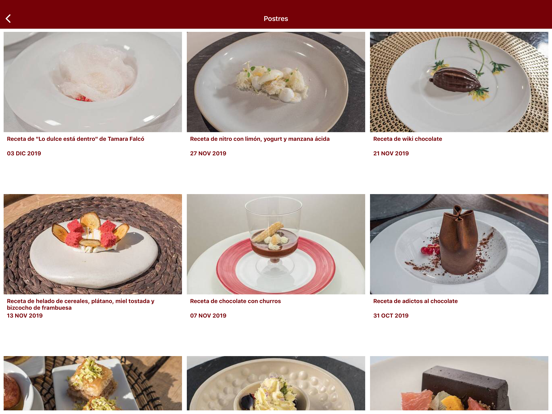552x414 pixels.
Task: Select 'Receta de adictos al chocolate' title
Action: (x=415, y=301)
